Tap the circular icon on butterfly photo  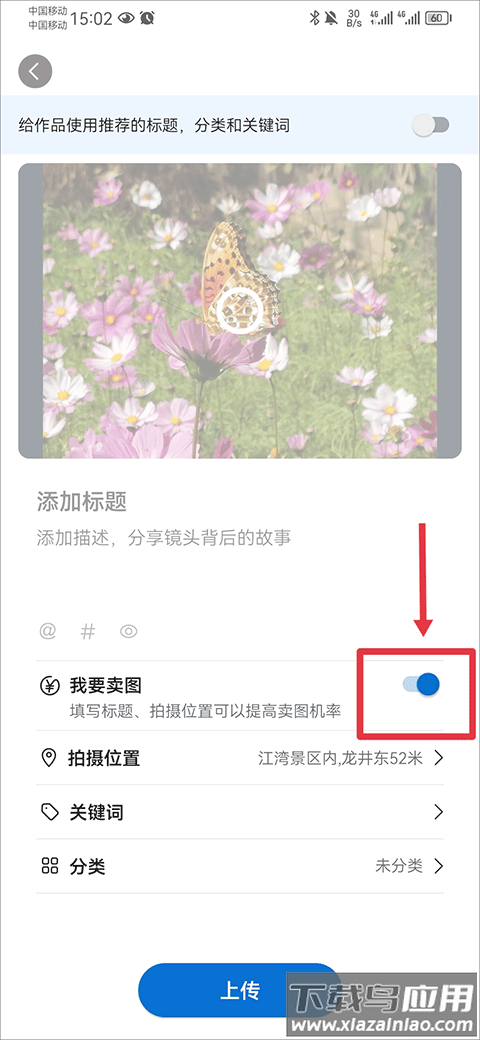[x=239, y=310]
